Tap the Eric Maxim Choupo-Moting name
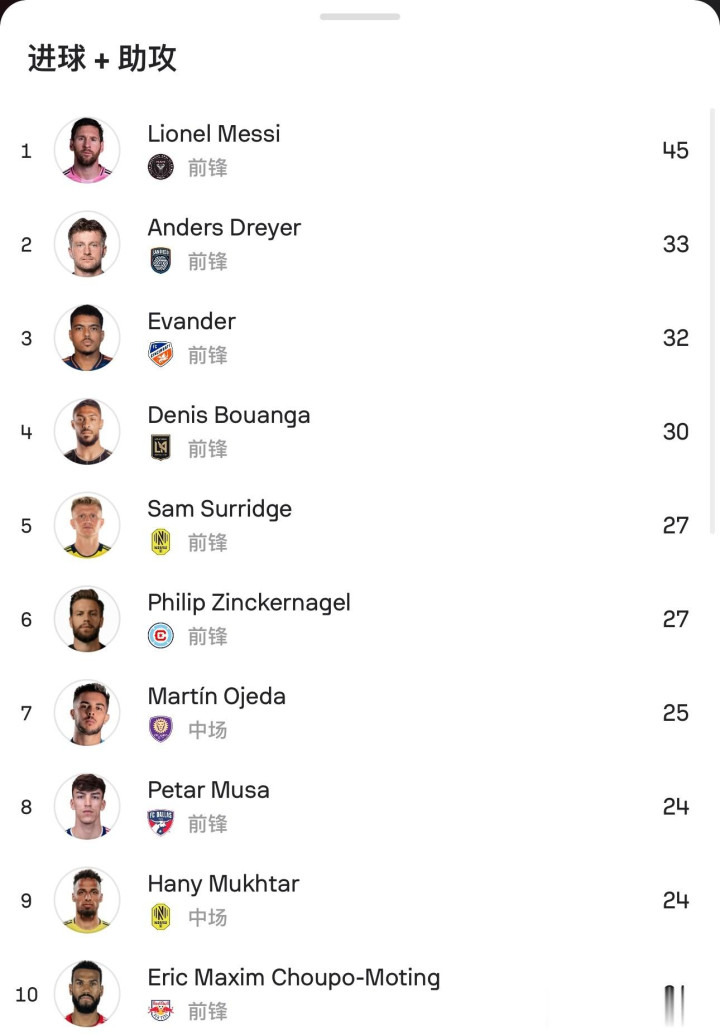The width and height of the screenshot is (720, 1035). click(293, 977)
